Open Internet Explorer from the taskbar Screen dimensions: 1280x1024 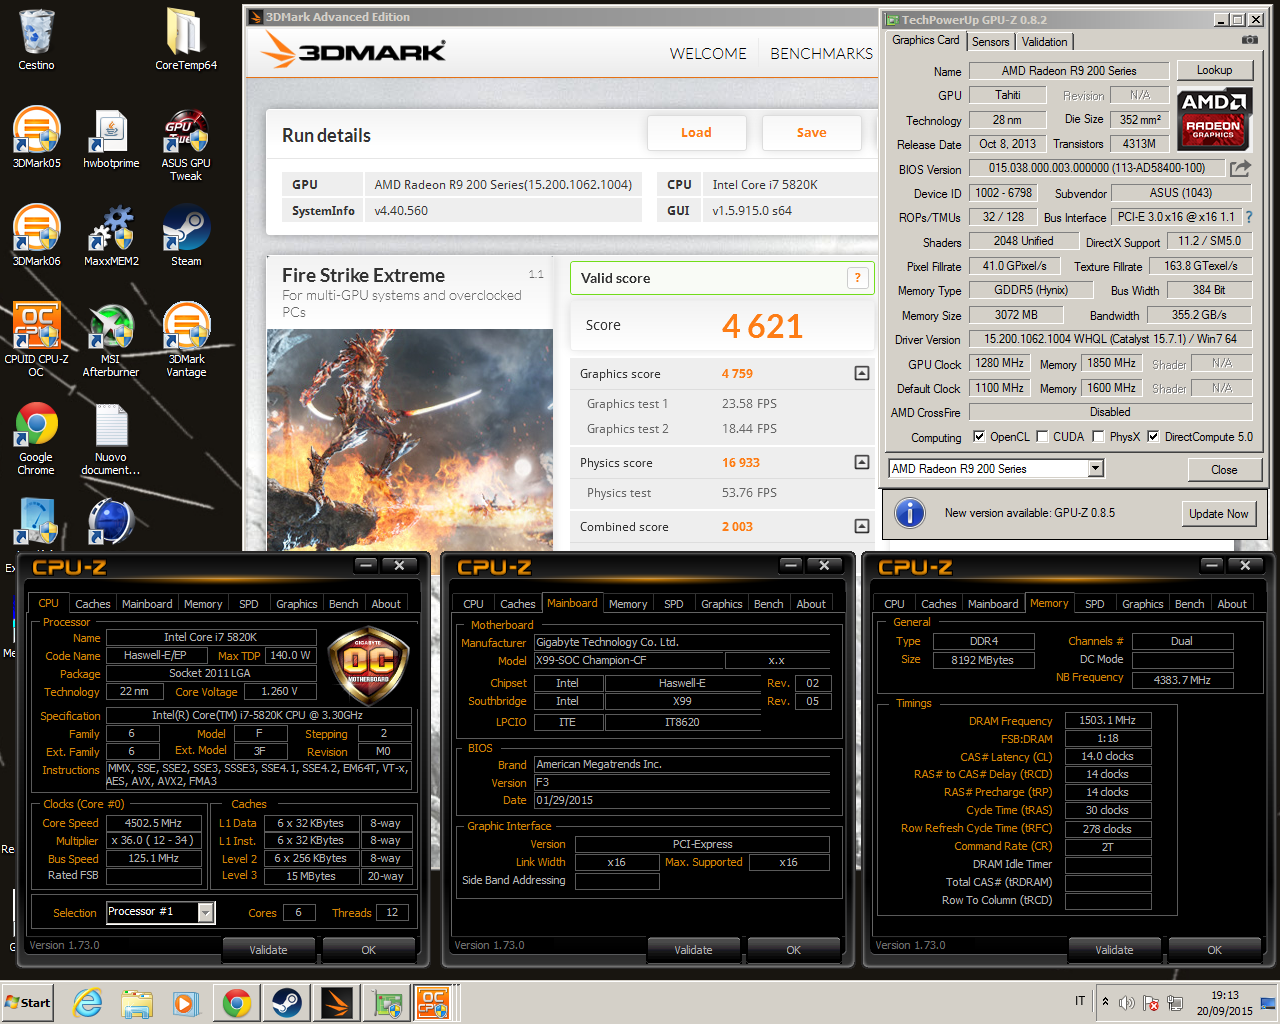(88, 1003)
